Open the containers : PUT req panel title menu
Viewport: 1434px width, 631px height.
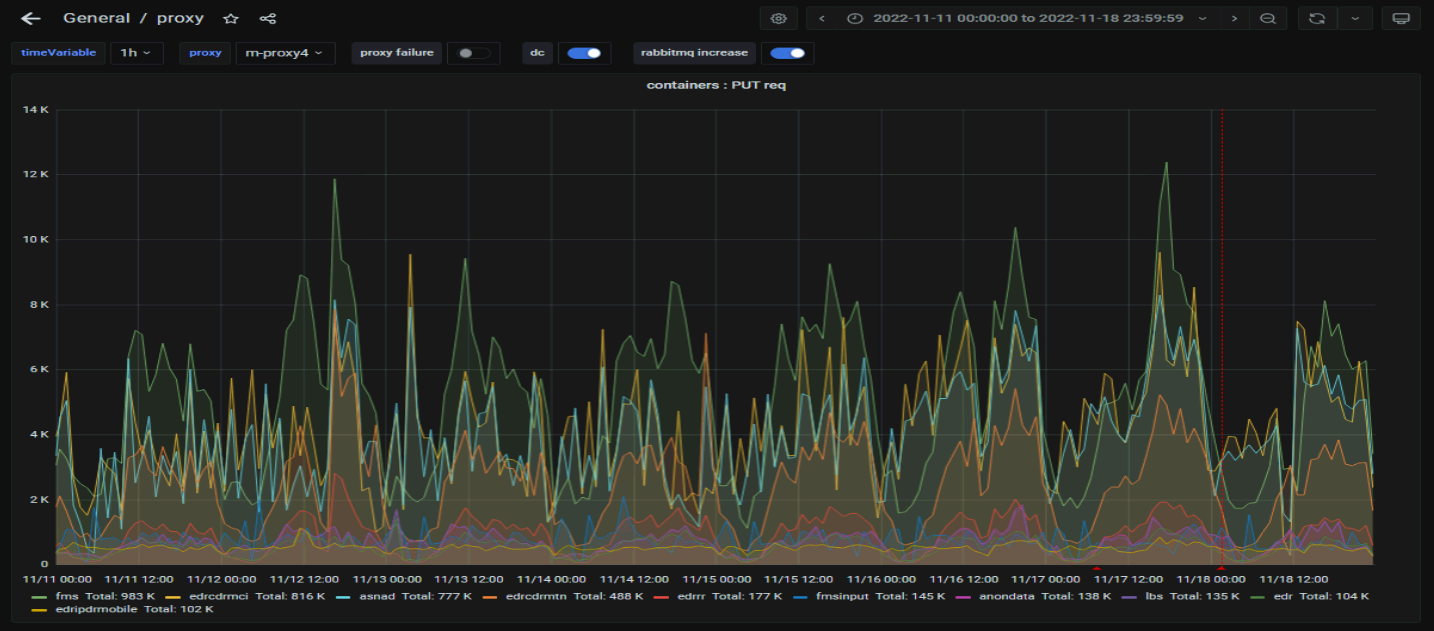pos(716,85)
